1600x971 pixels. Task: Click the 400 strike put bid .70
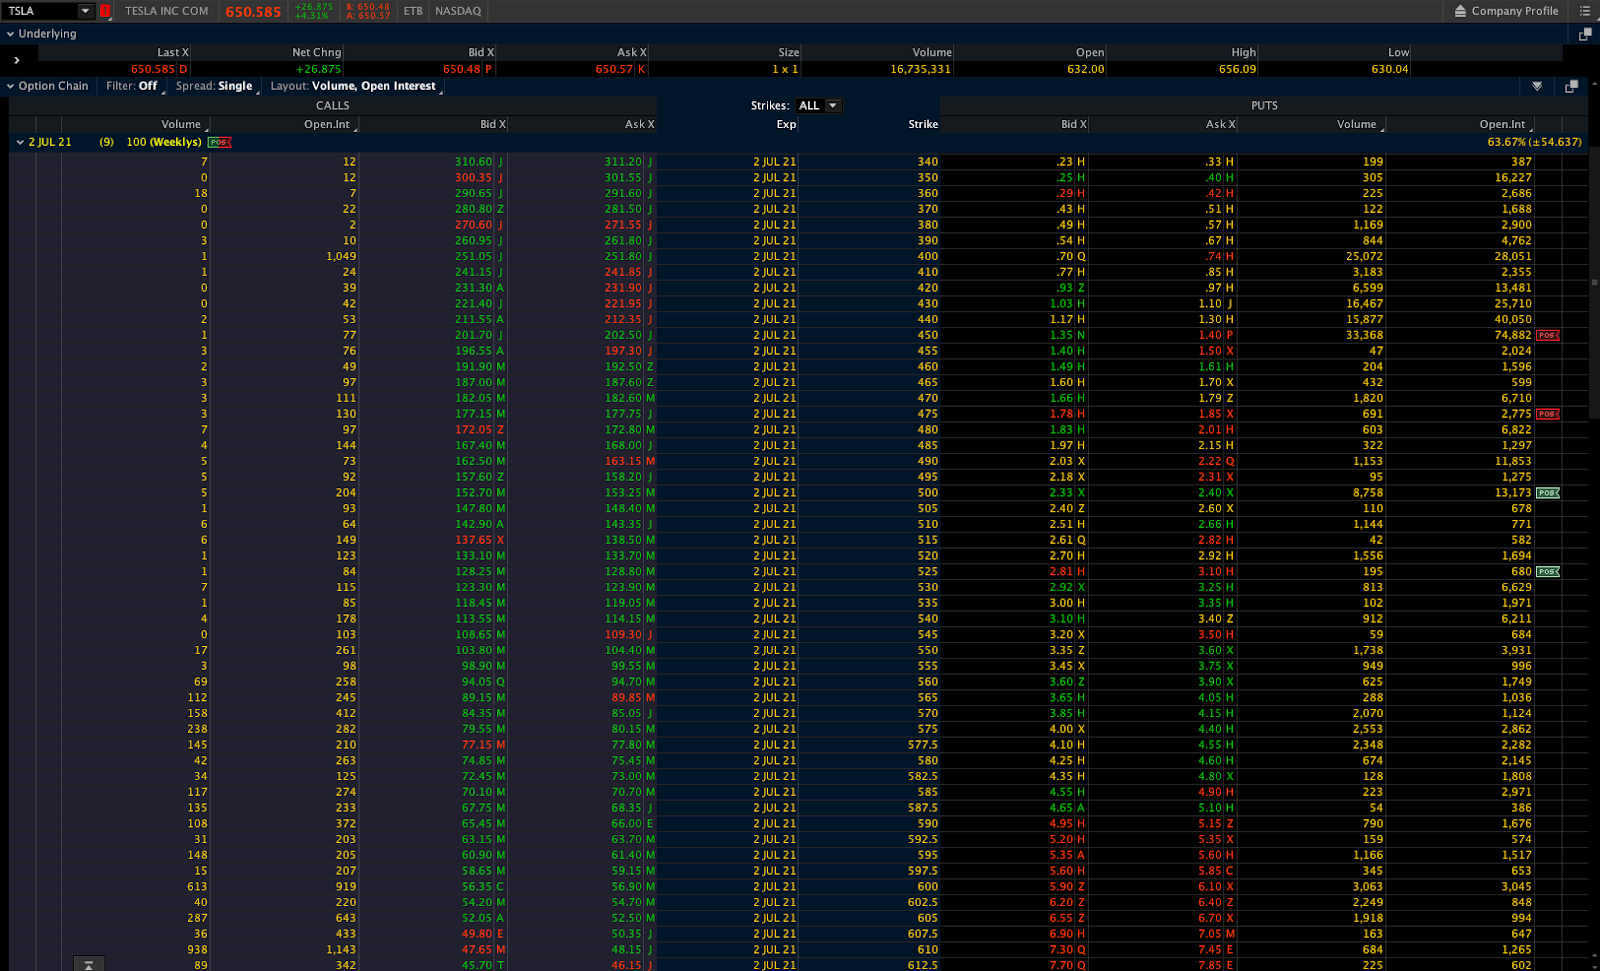[1065, 256]
